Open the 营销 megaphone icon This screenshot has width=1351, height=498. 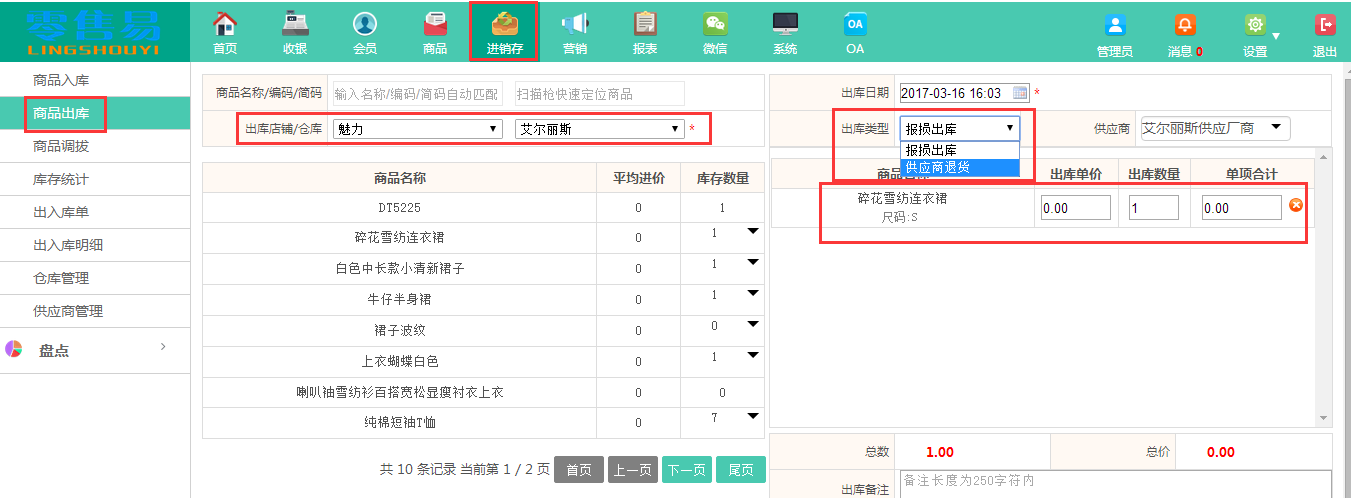pyautogui.click(x=575, y=24)
